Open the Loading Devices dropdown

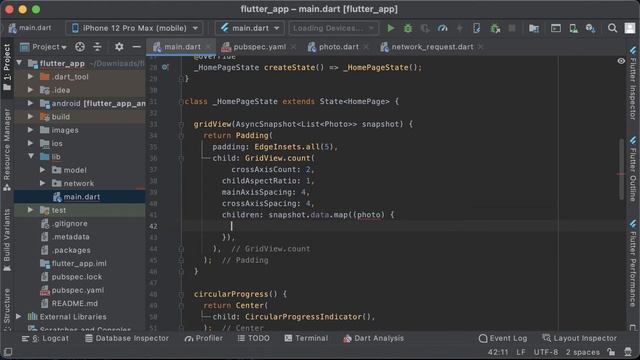[x=333, y=28]
